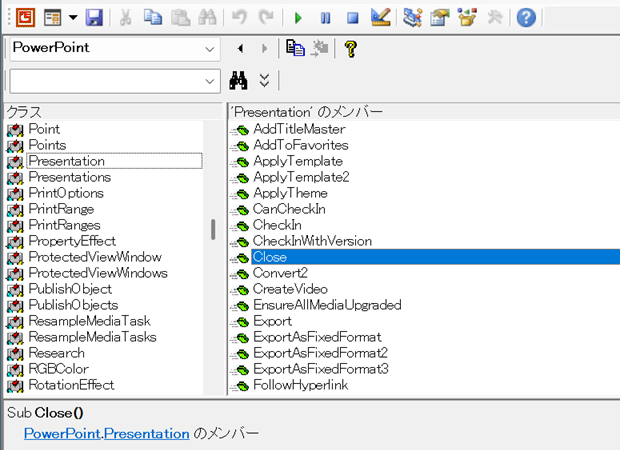620x450 pixels.
Task: Open the Project Explorer icon
Action: (412, 17)
